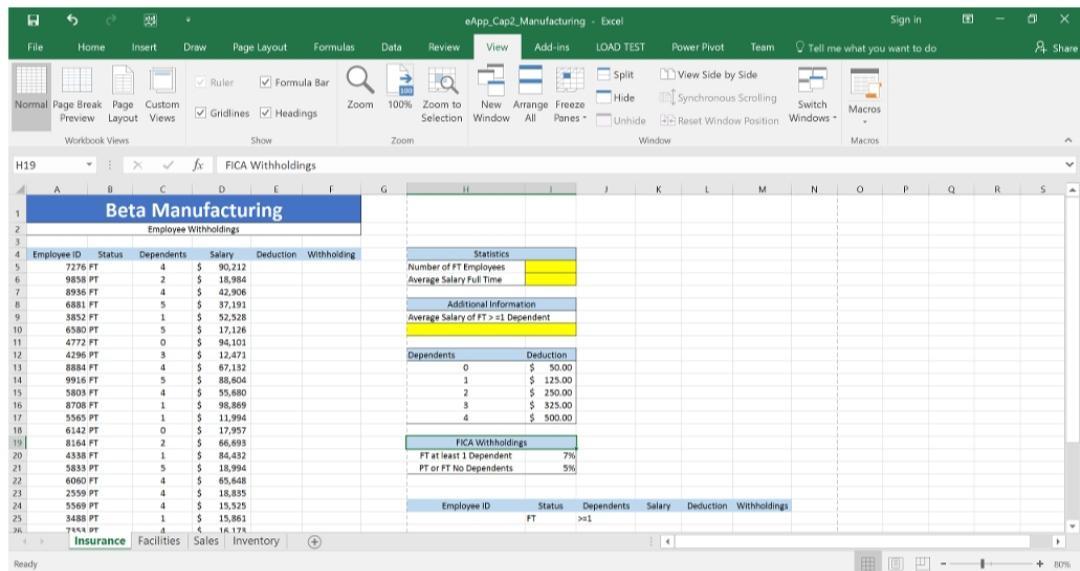Image resolution: width=1080 pixels, height=571 pixels.
Task: Open the Zoom dialog magnifier icon
Action: [360, 81]
